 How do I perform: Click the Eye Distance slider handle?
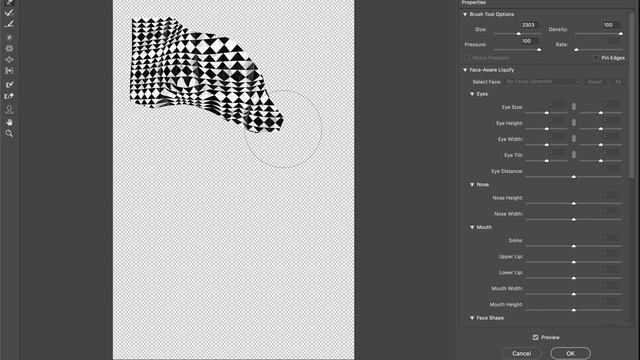point(573,176)
